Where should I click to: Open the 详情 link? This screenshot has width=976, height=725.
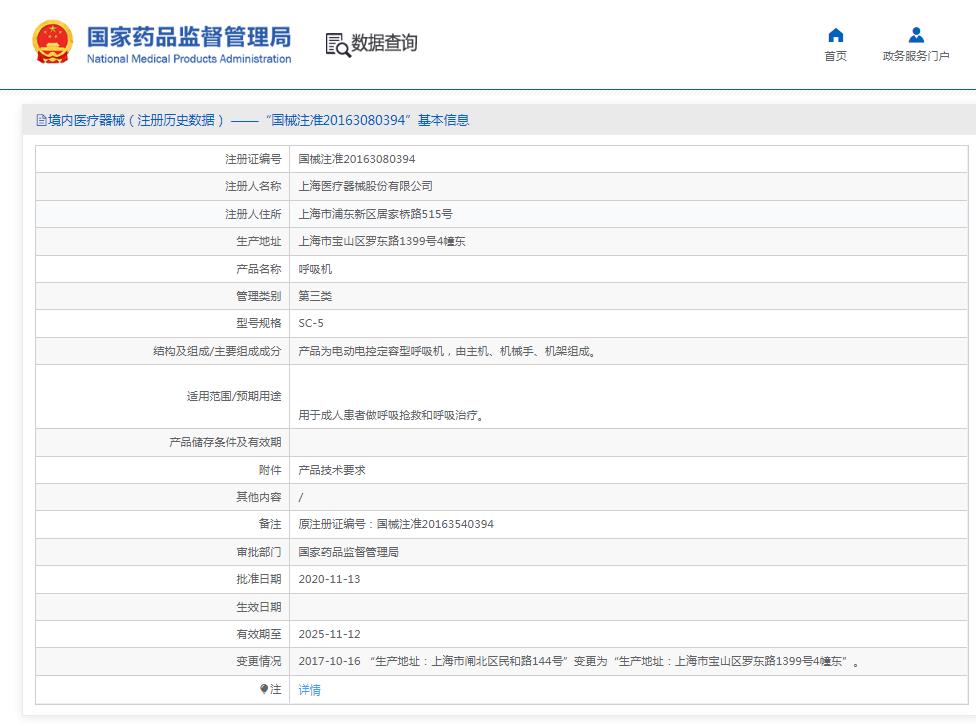(x=310, y=690)
